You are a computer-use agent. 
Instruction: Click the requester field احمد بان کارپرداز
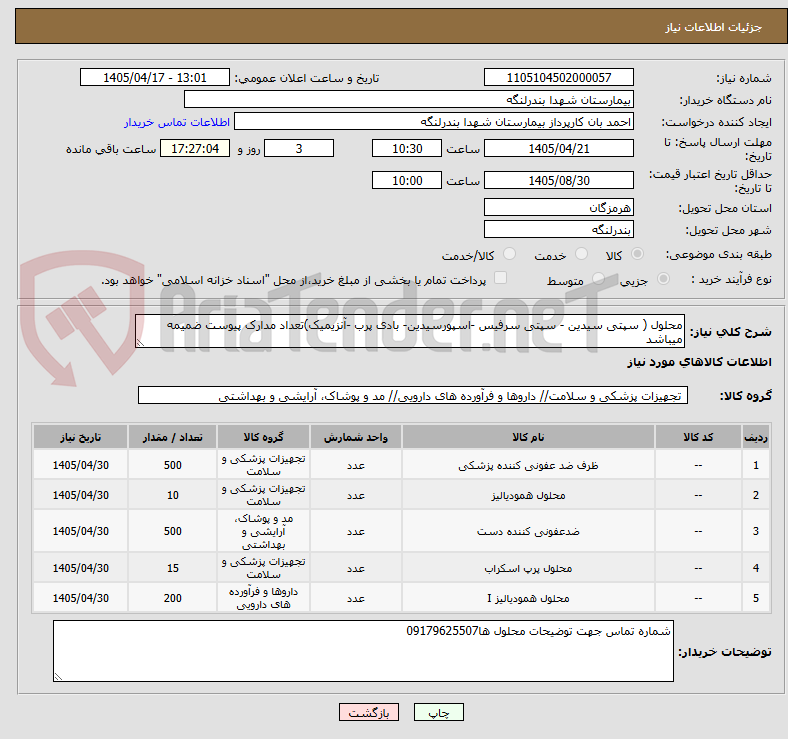click(x=434, y=122)
